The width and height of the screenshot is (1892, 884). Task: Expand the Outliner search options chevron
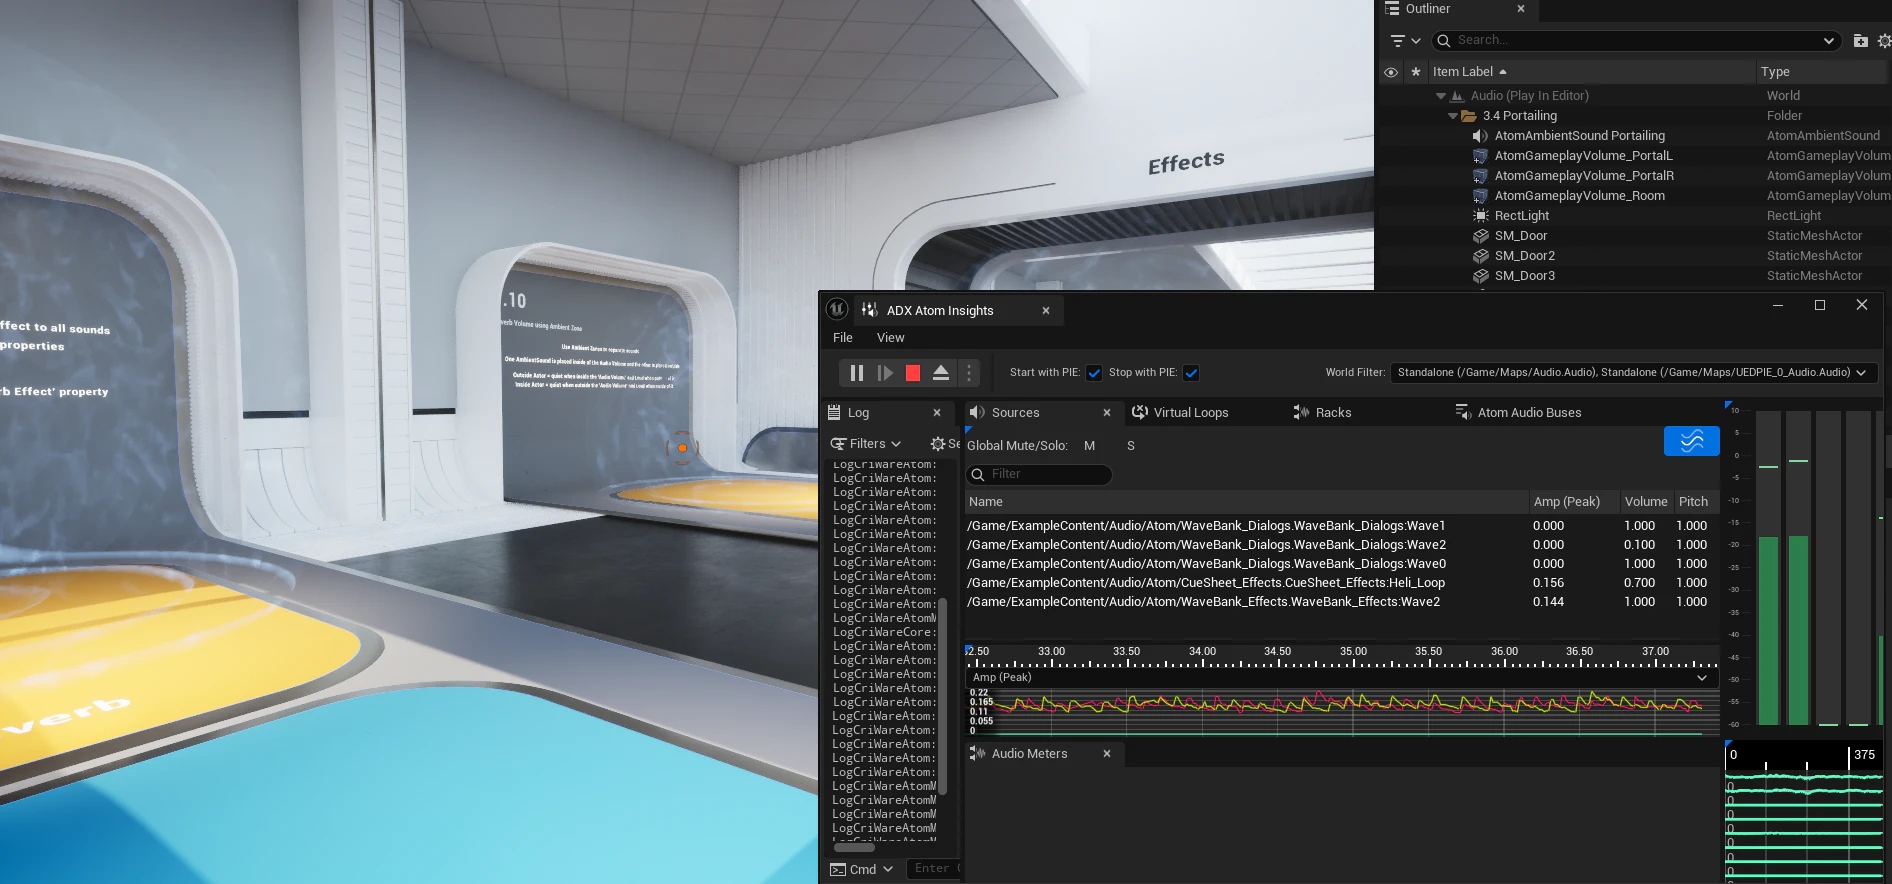(1829, 41)
